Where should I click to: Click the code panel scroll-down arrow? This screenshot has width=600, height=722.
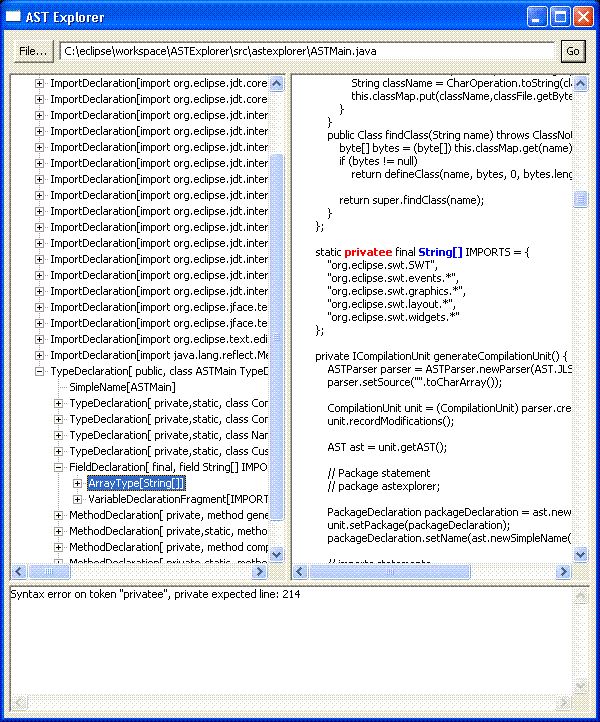[x=581, y=554]
